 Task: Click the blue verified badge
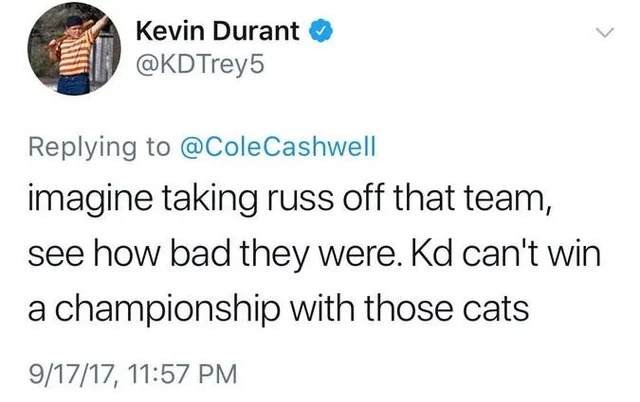pyautogui.click(x=319, y=34)
